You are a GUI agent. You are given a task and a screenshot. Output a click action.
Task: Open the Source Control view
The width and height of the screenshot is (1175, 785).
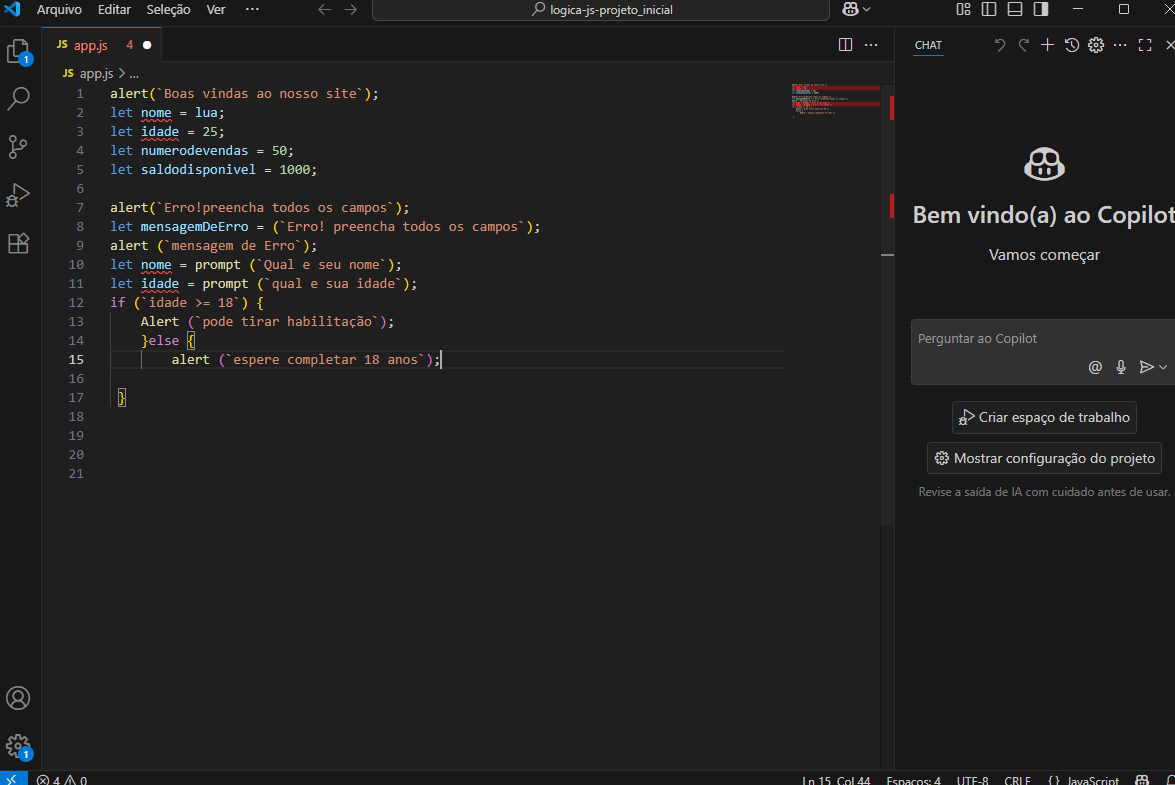(x=18, y=147)
